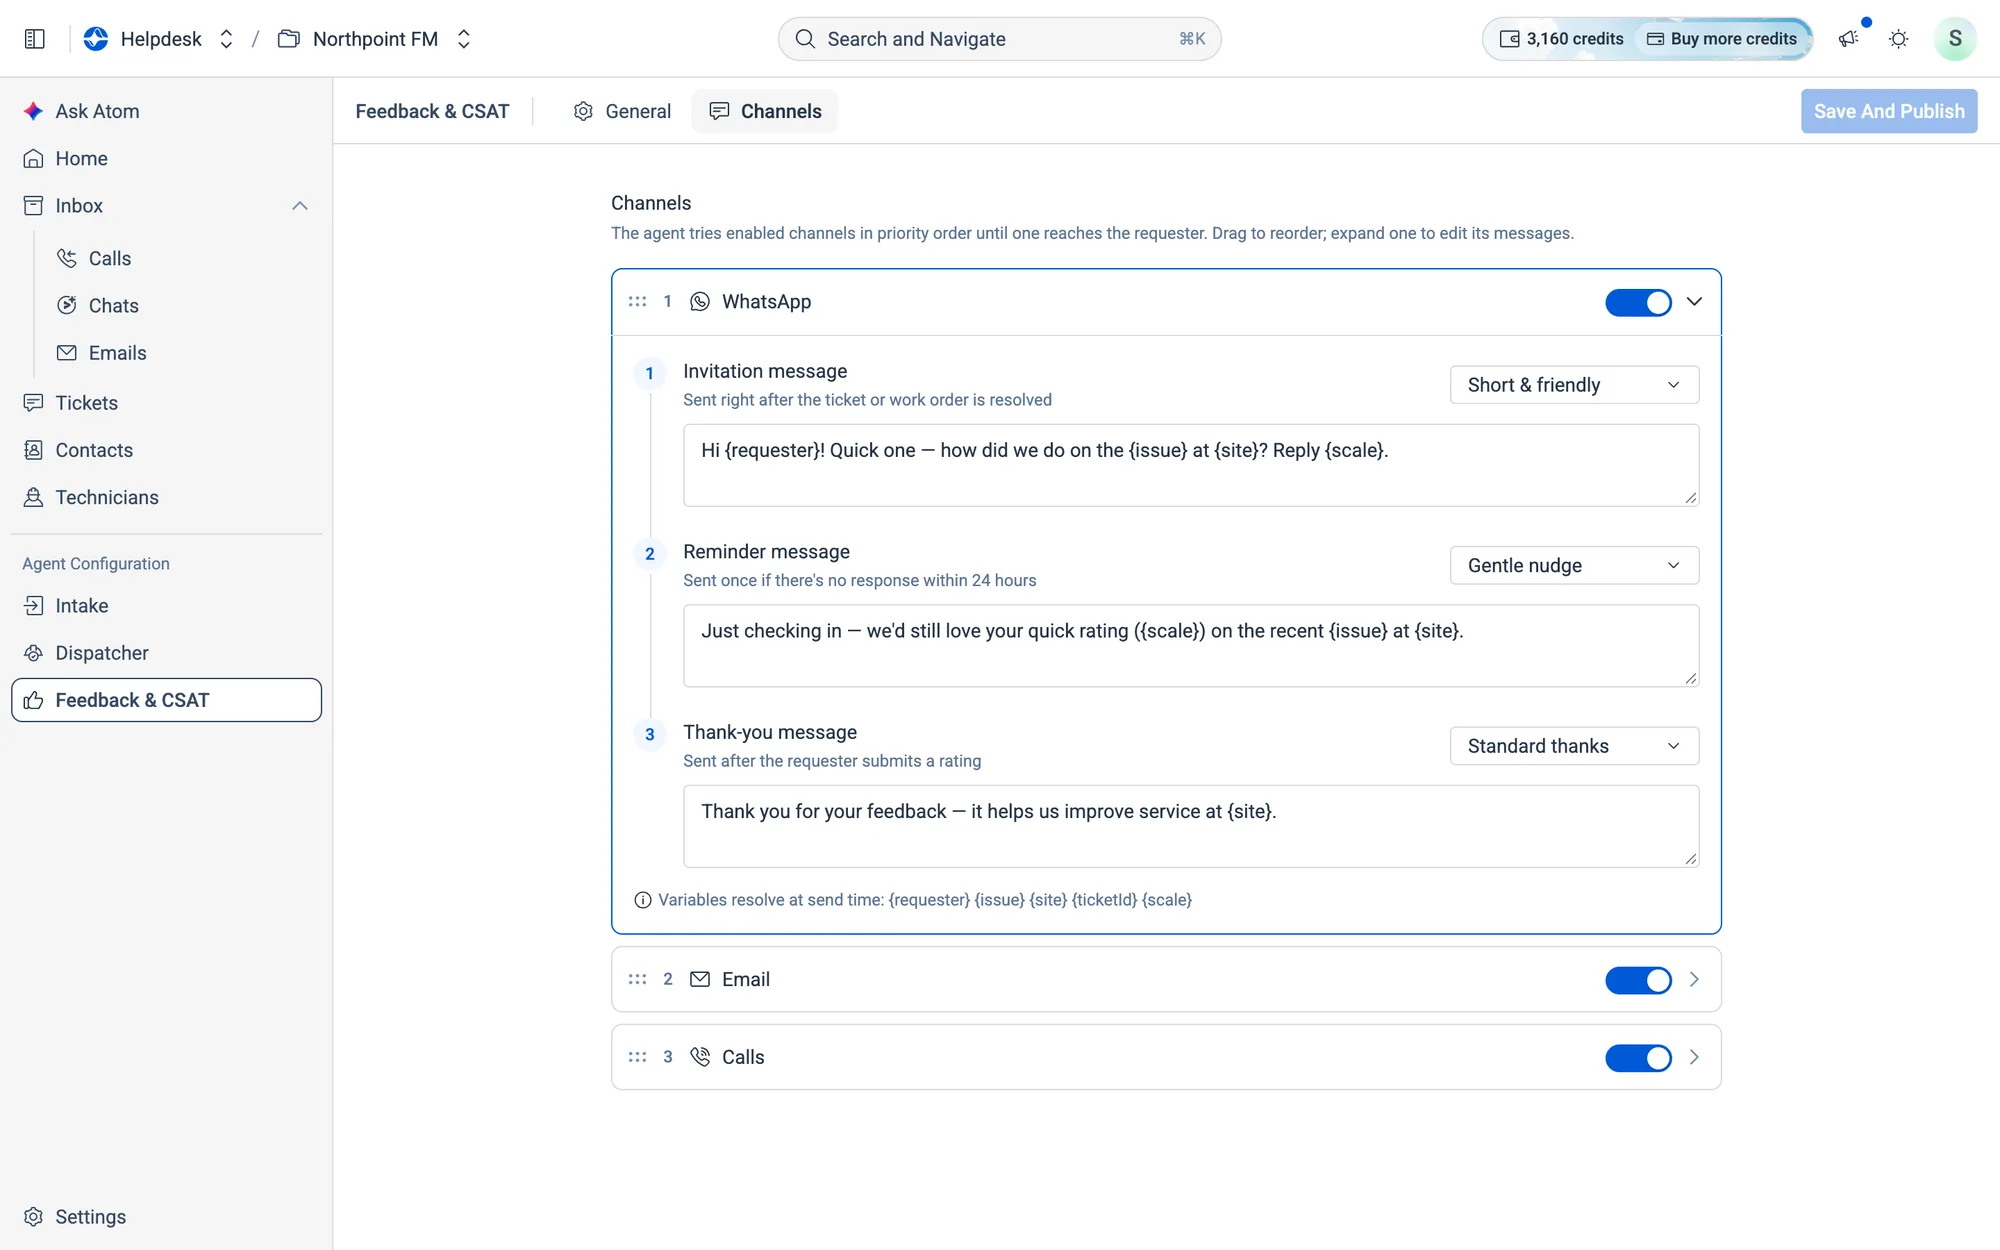Open the Short & friendly dropdown
This screenshot has width=2000, height=1250.
tap(1574, 385)
